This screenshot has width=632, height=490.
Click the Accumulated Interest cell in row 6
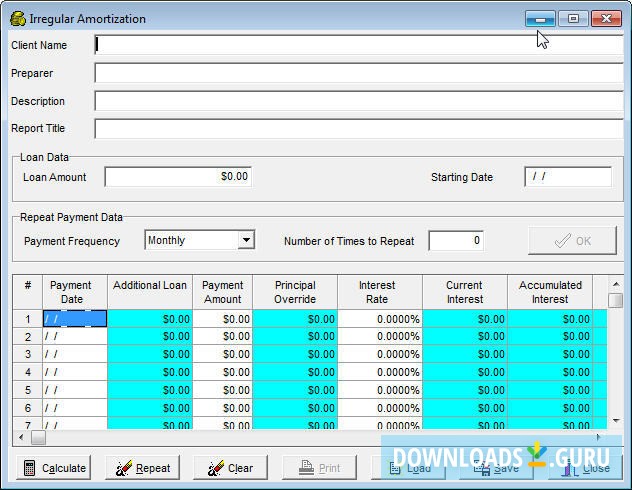click(x=550, y=408)
